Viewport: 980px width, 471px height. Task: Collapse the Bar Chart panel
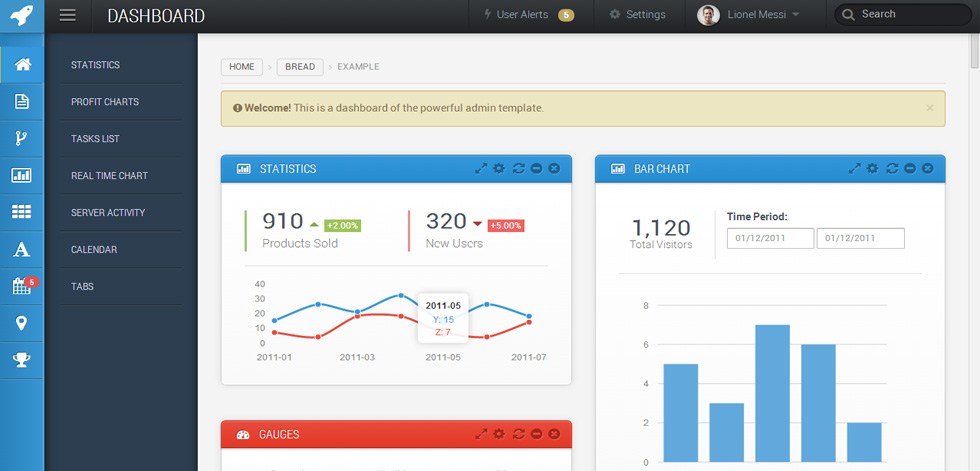(910, 169)
